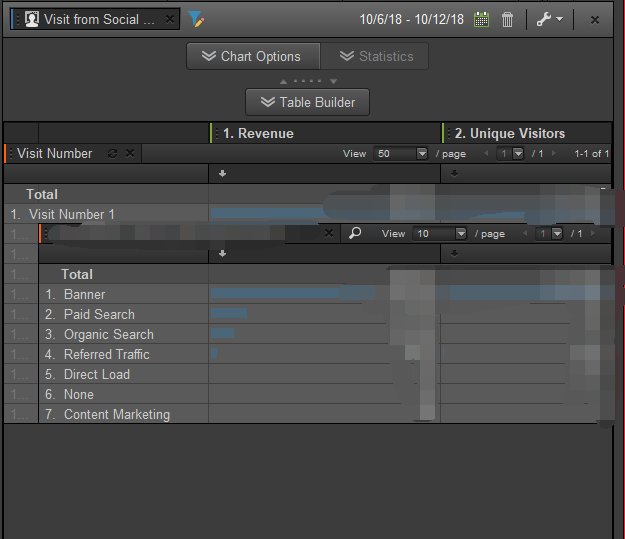The width and height of the screenshot is (625, 539).
Task: Open the Table Builder panel
Action: (307, 102)
